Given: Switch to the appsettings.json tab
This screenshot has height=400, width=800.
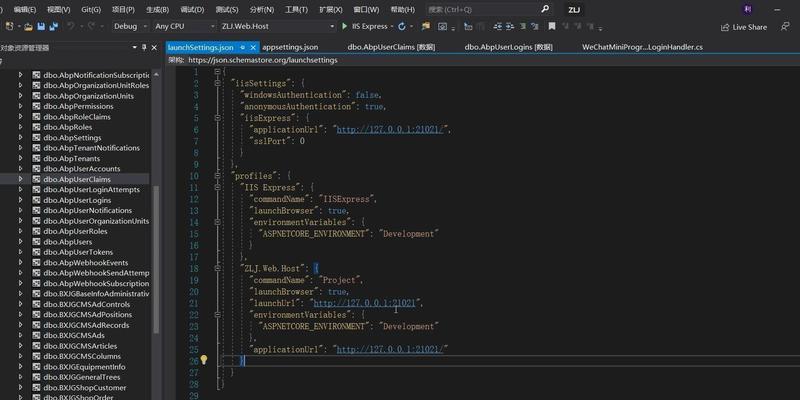Looking at the screenshot, I should (x=290, y=47).
